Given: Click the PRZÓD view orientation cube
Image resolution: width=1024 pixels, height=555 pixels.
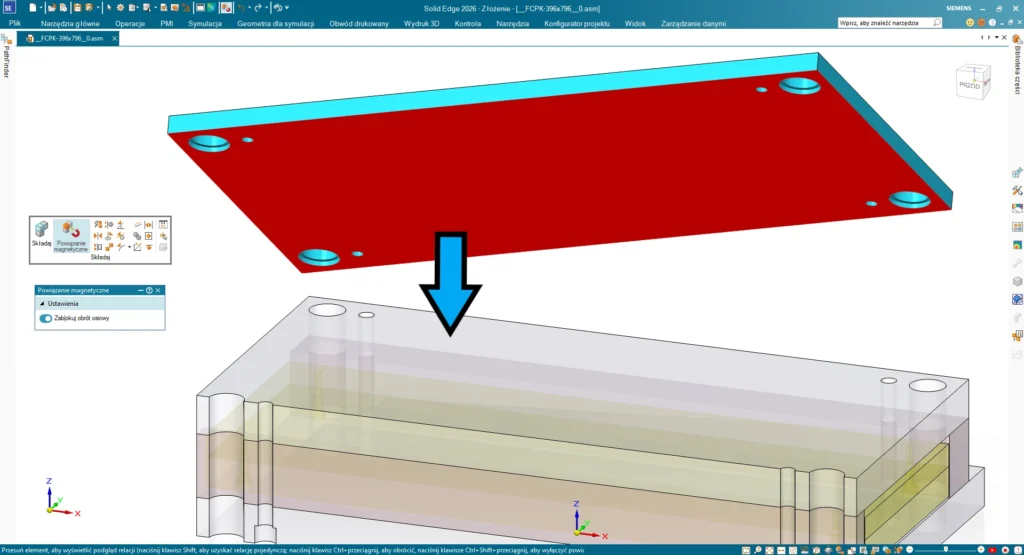Looking at the screenshot, I should [x=970, y=82].
